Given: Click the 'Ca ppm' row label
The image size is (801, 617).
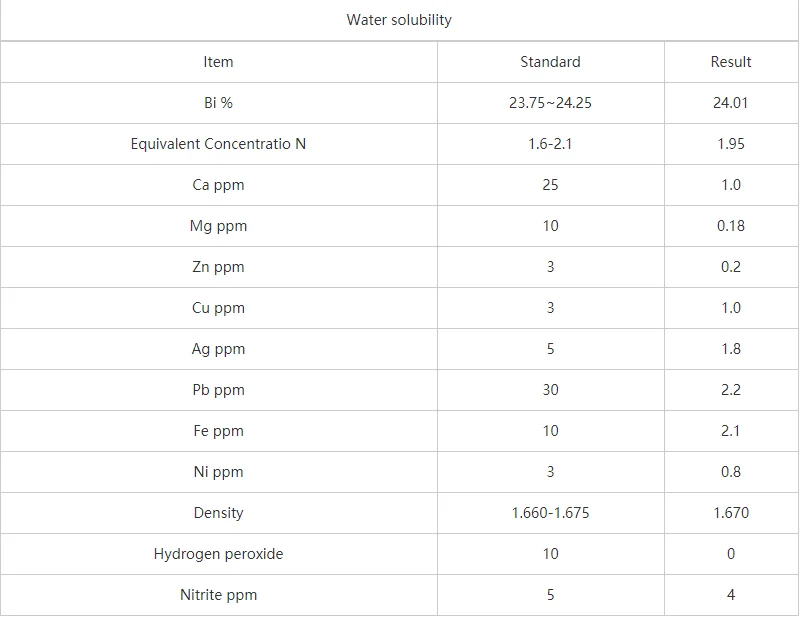Looking at the screenshot, I should [x=218, y=185].
